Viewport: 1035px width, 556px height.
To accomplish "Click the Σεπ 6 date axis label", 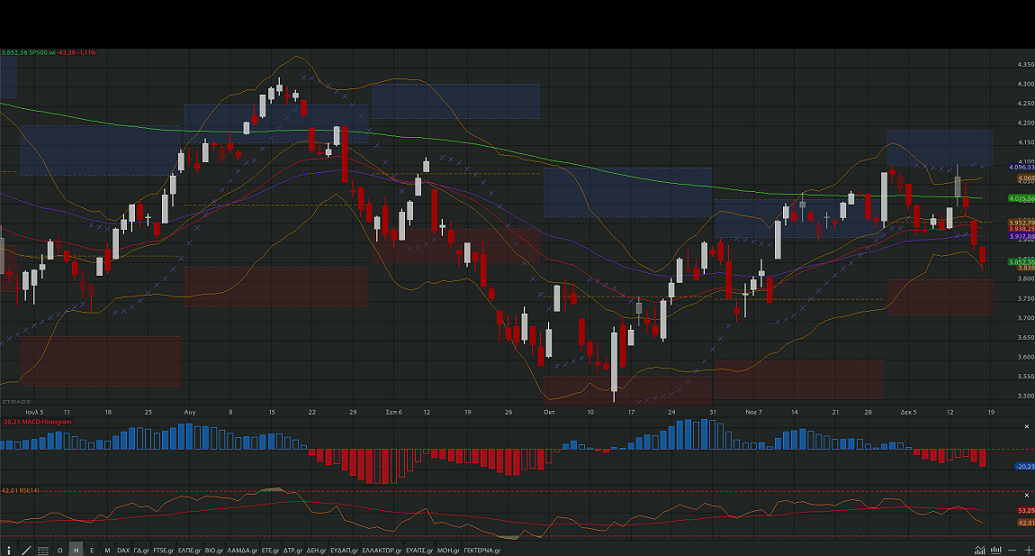I will click(x=393, y=412).
